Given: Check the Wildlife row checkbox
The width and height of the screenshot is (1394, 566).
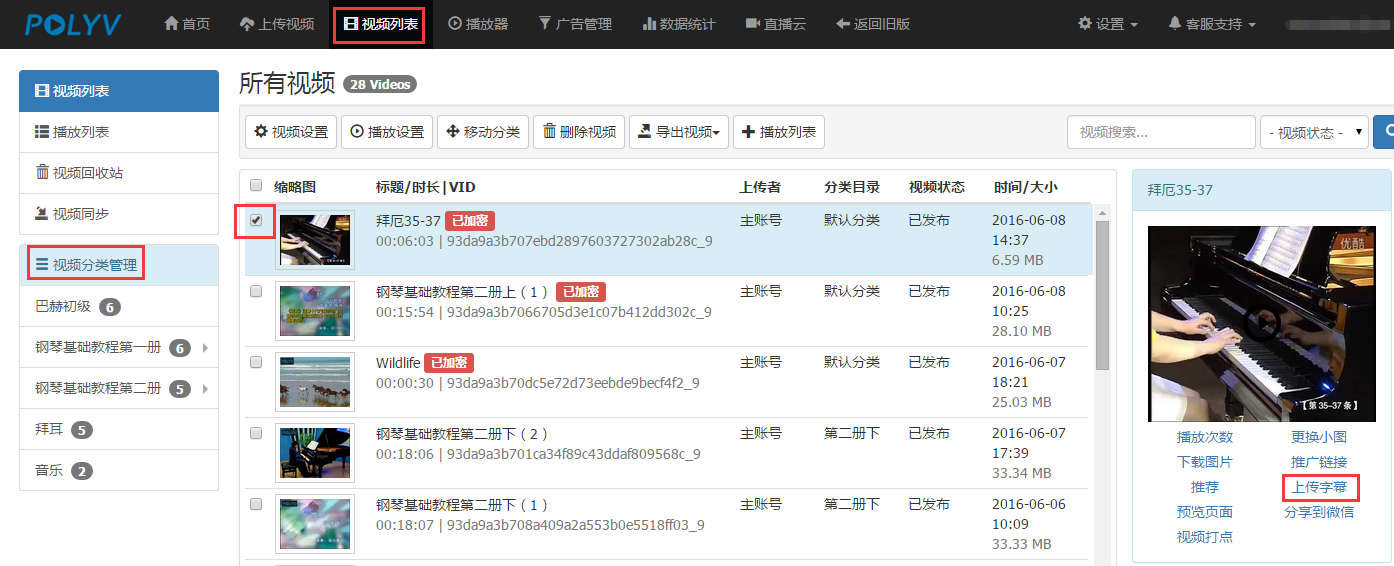Looking at the screenshot, I should point(256,362).
